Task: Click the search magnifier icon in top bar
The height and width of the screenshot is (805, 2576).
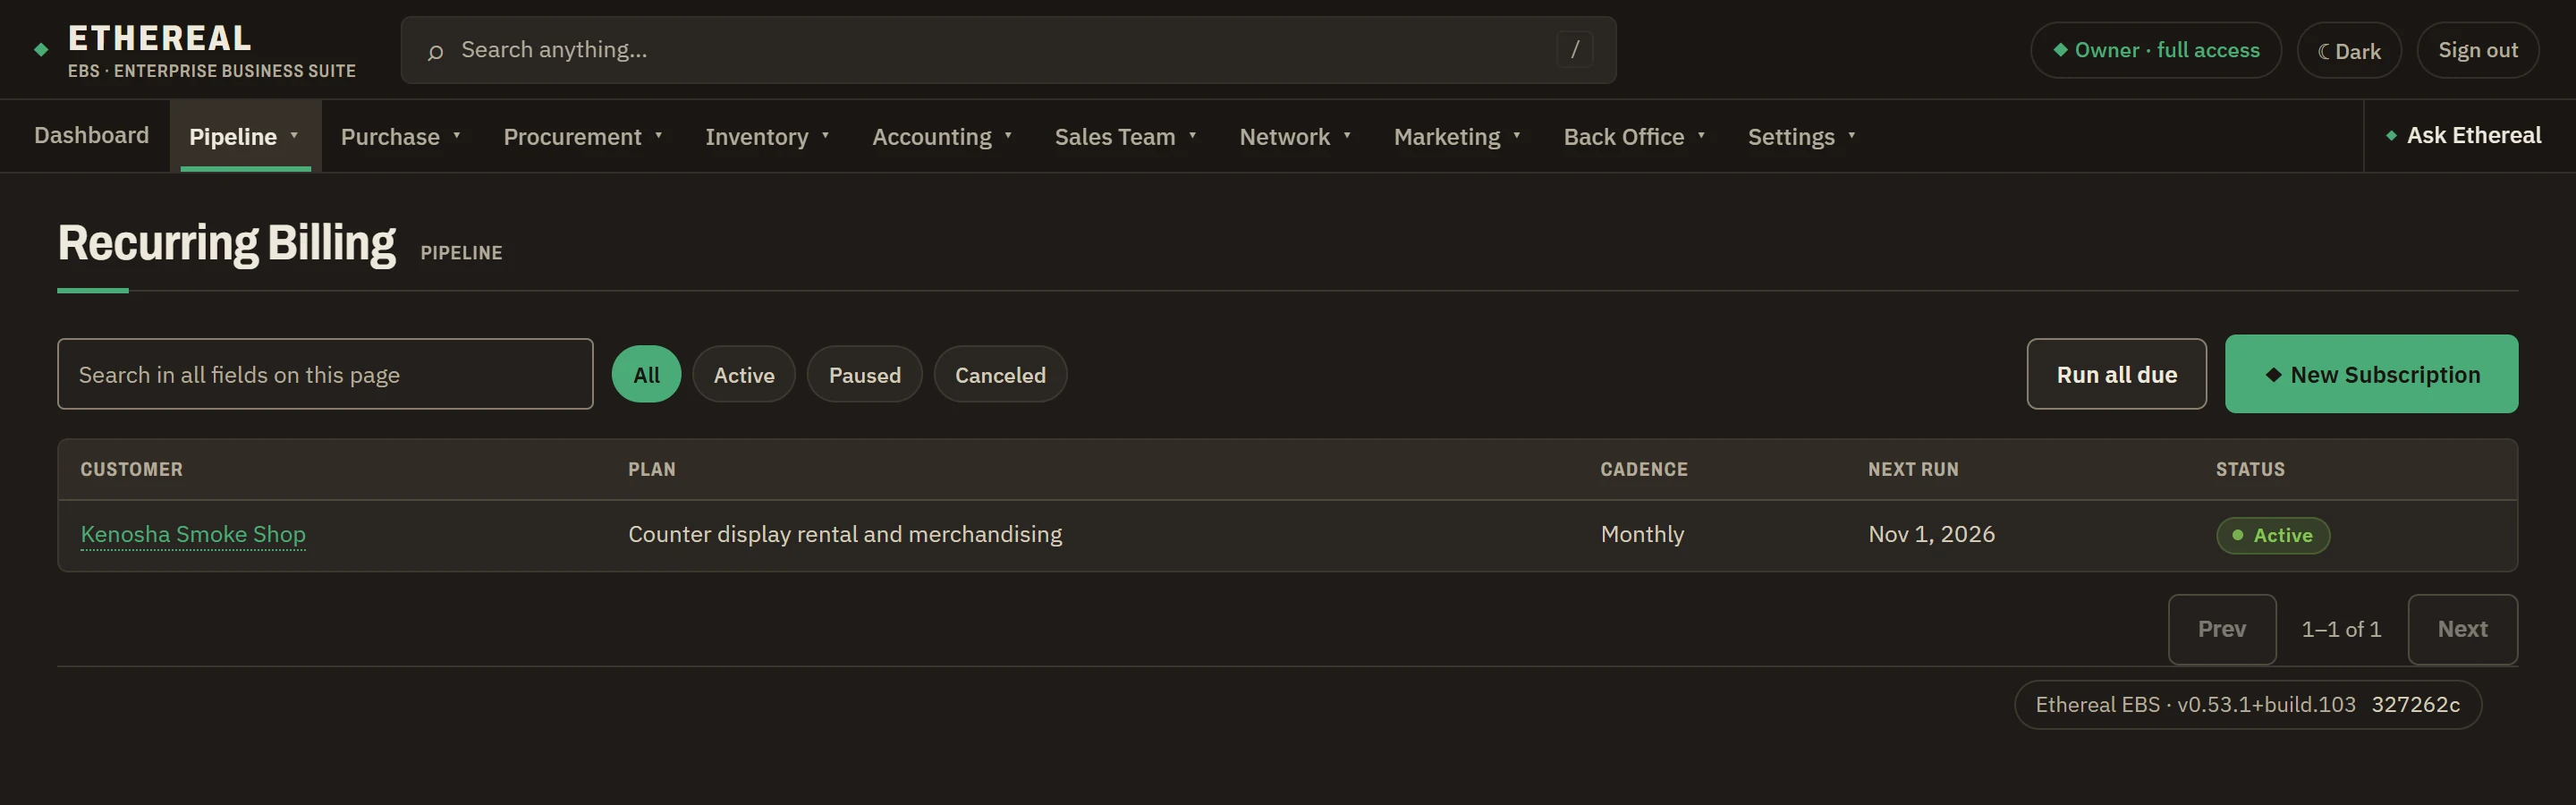Action: click(435, 52)
